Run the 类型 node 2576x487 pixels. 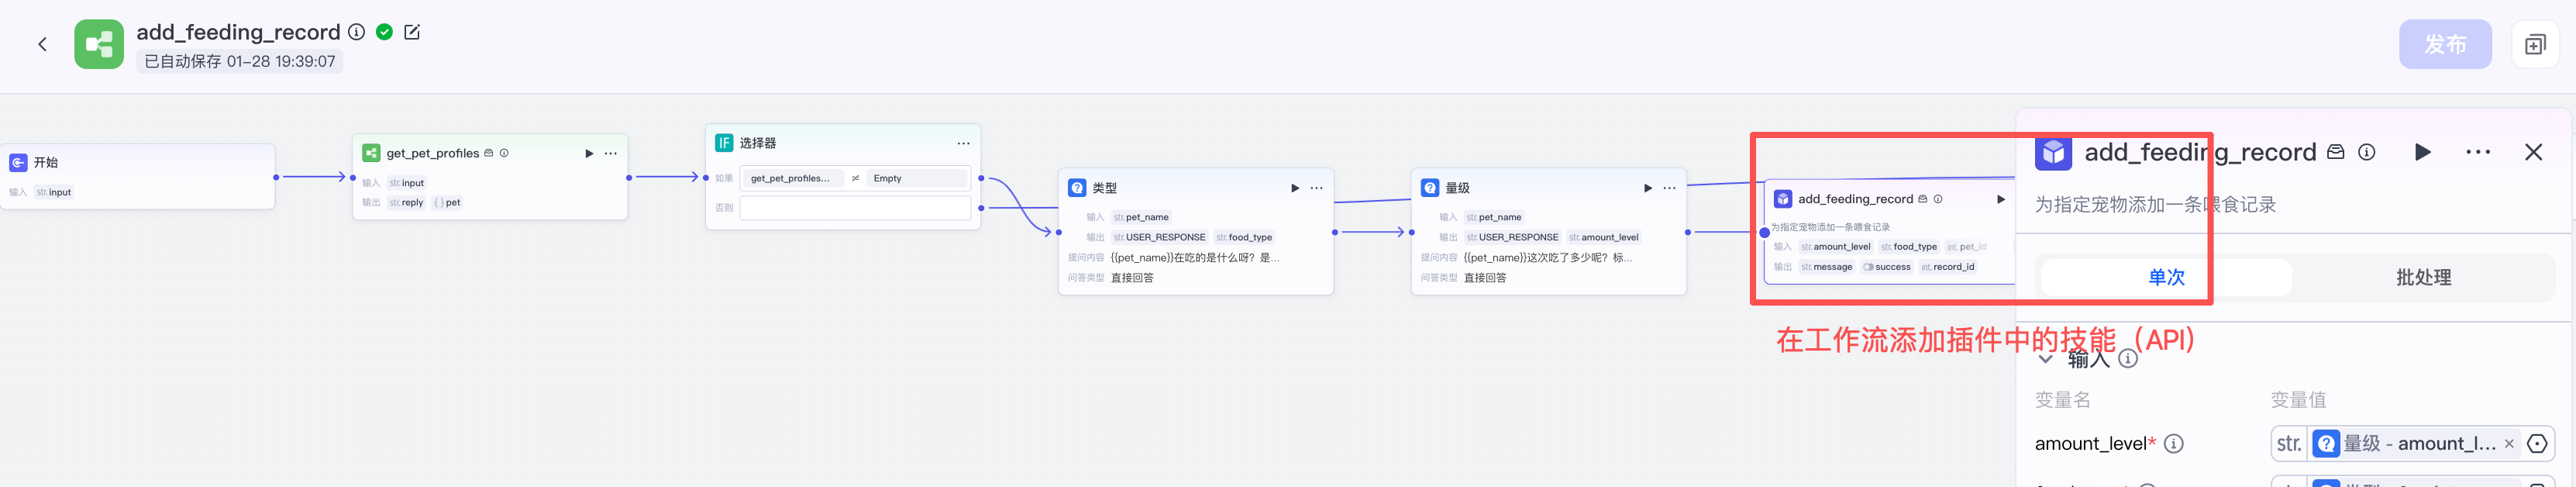tap(1295, 188)
